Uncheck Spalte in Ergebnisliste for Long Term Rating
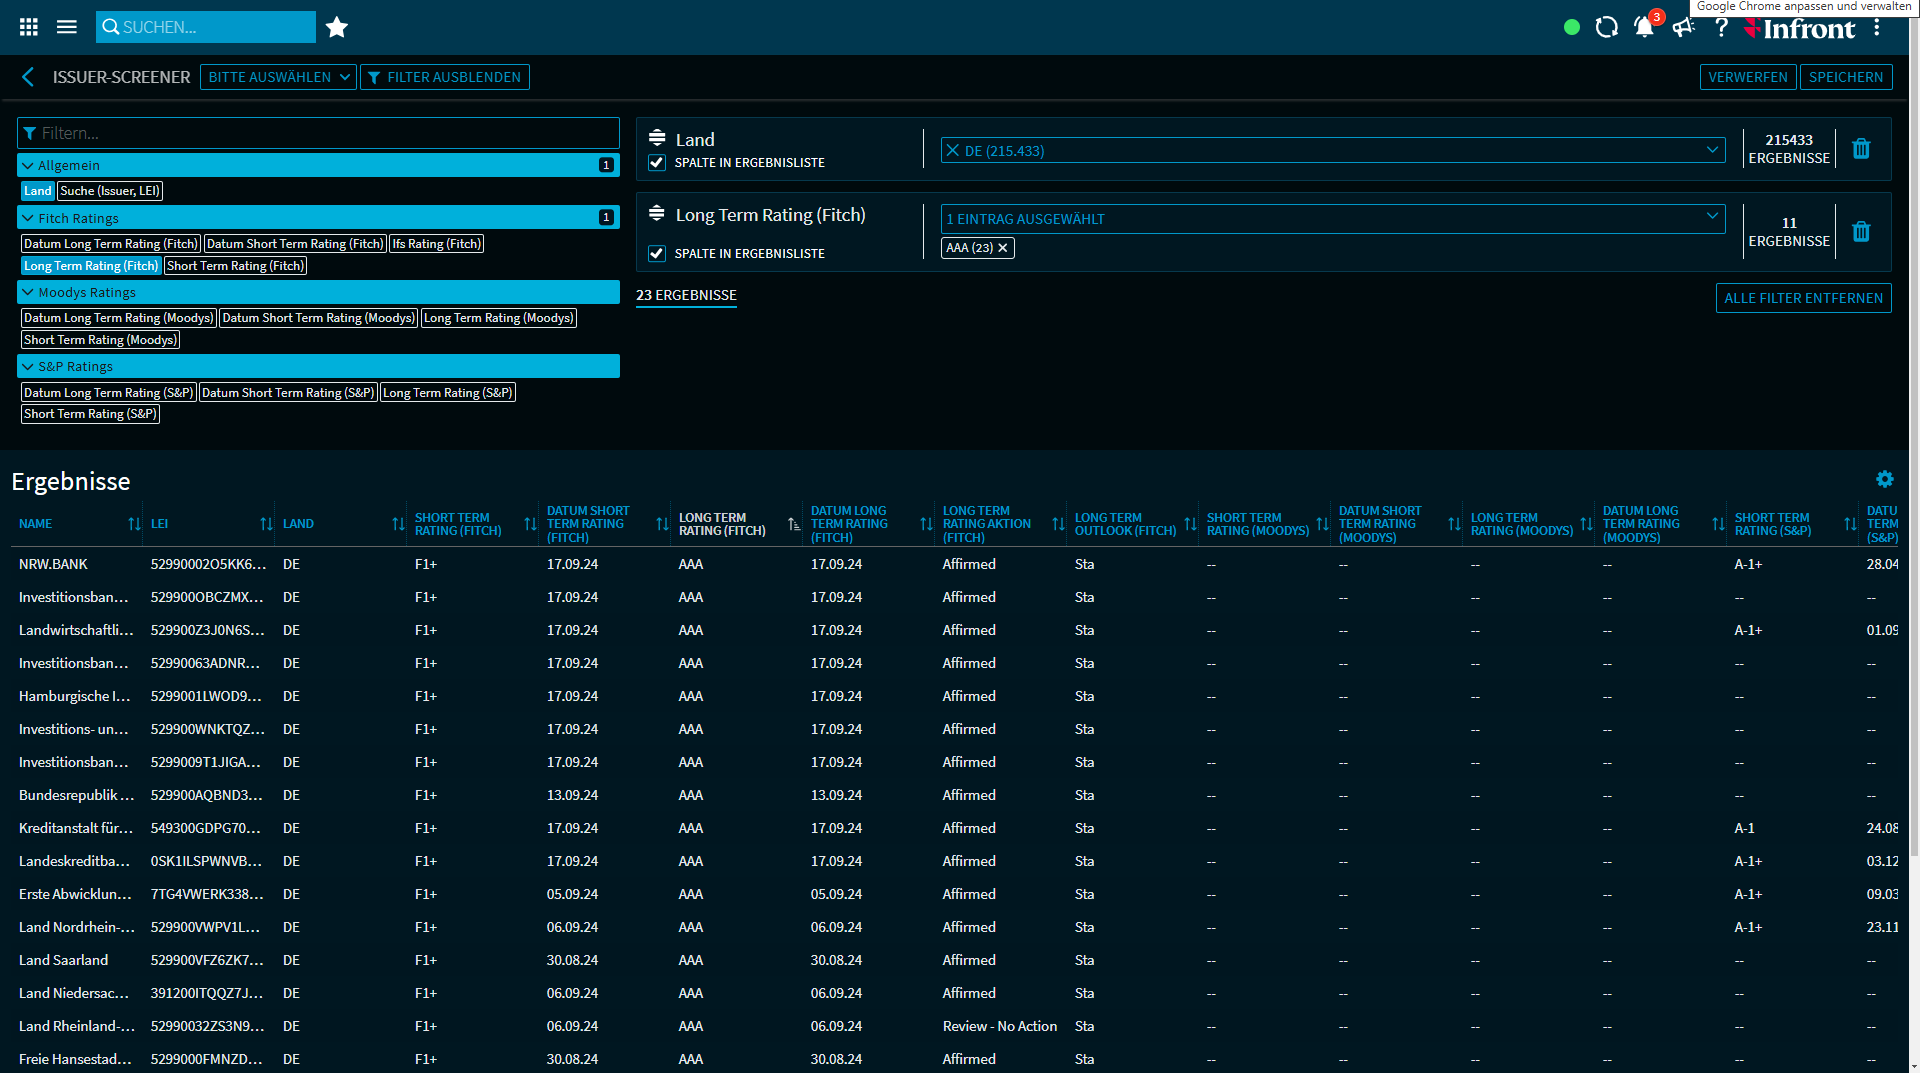 pyautogui.click(x=657, y=253)
